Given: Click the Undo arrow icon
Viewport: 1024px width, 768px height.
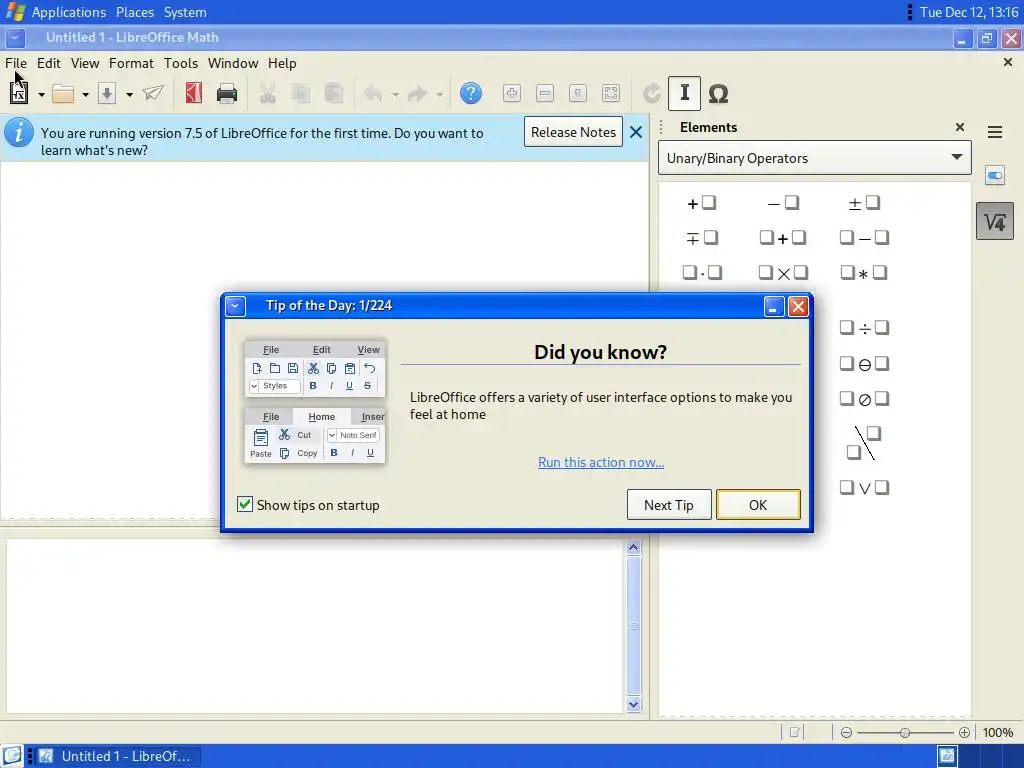Looking at the screenshot, I should (373, 93).
